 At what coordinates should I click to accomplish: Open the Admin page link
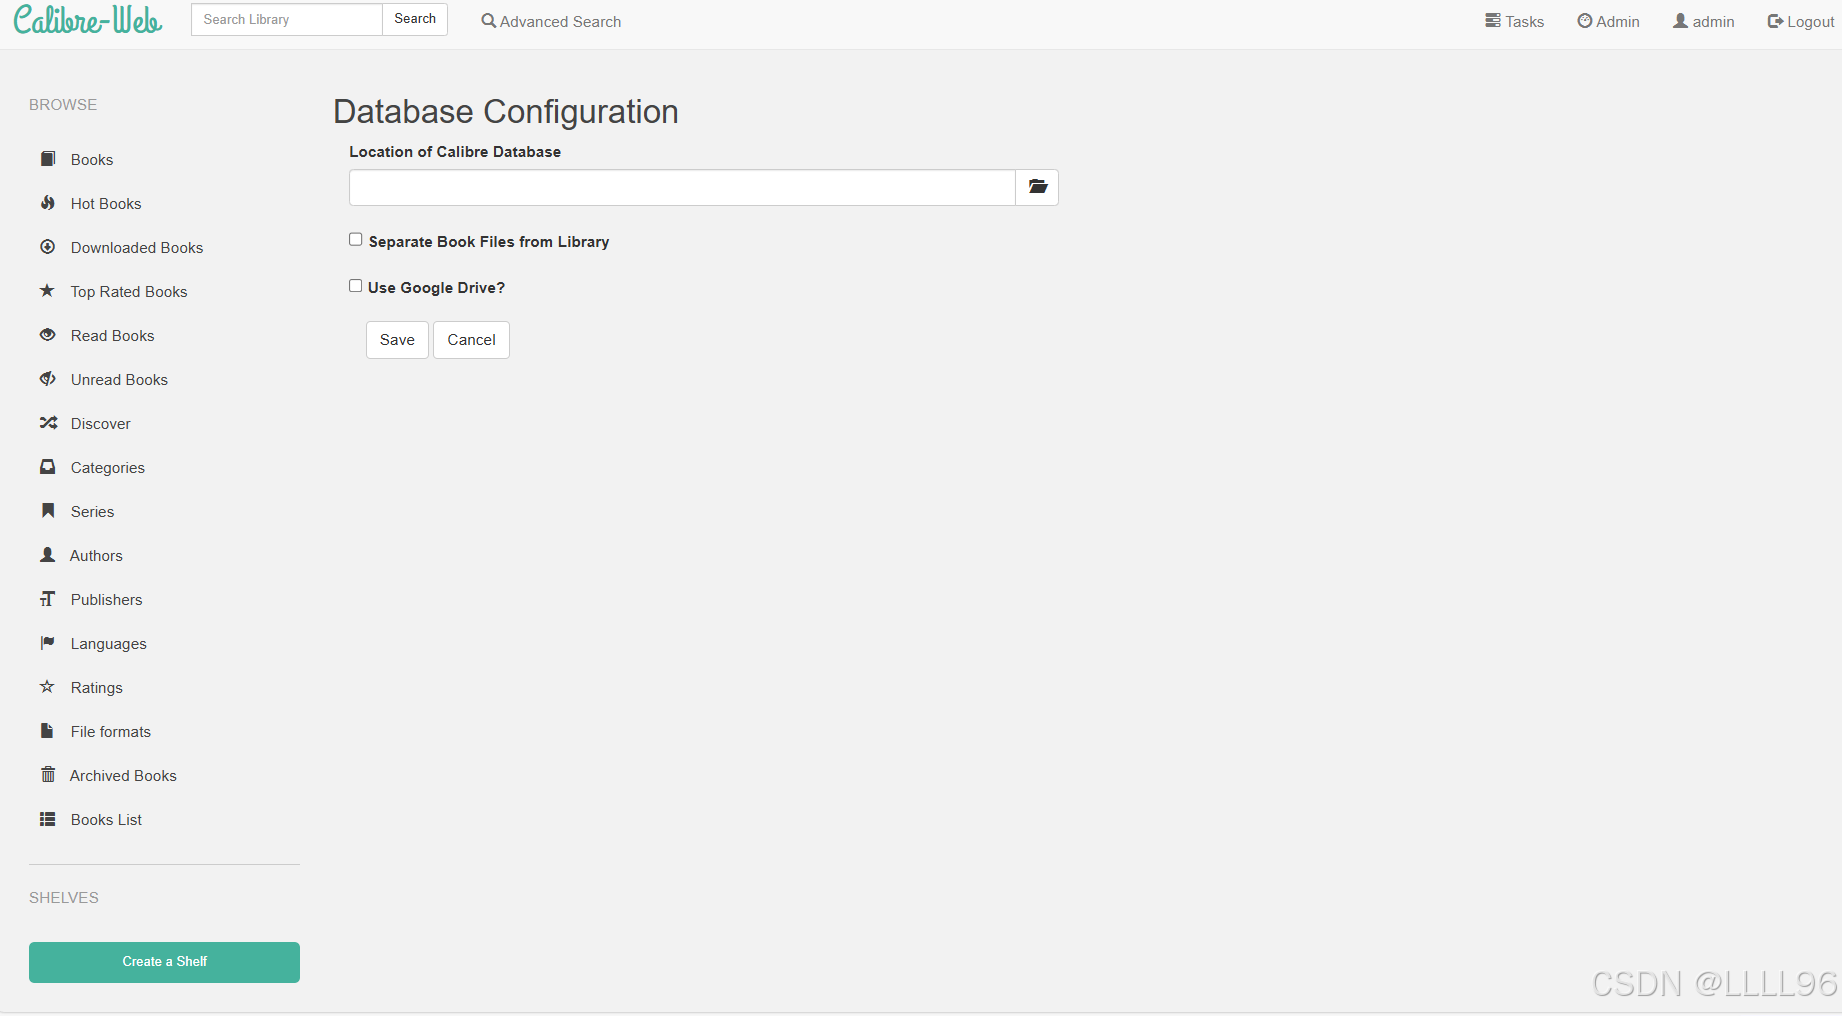click(x=1608, y=21)
